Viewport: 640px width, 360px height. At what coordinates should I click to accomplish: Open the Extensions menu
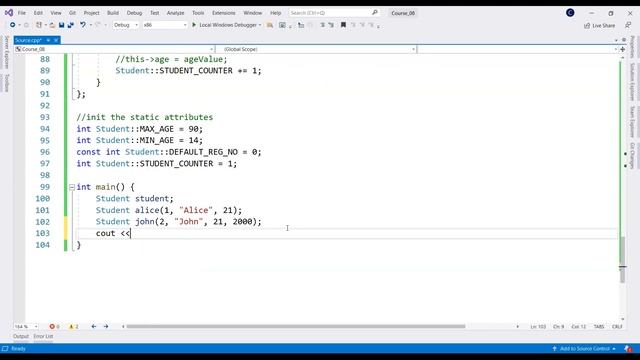pyautogui.click(x=224, y=13)
